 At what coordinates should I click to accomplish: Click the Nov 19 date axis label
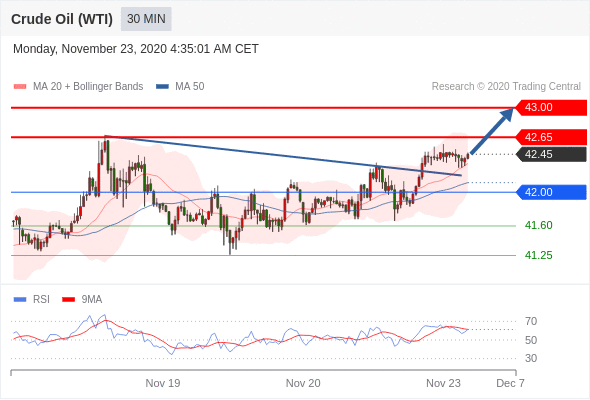pos(163,383)
